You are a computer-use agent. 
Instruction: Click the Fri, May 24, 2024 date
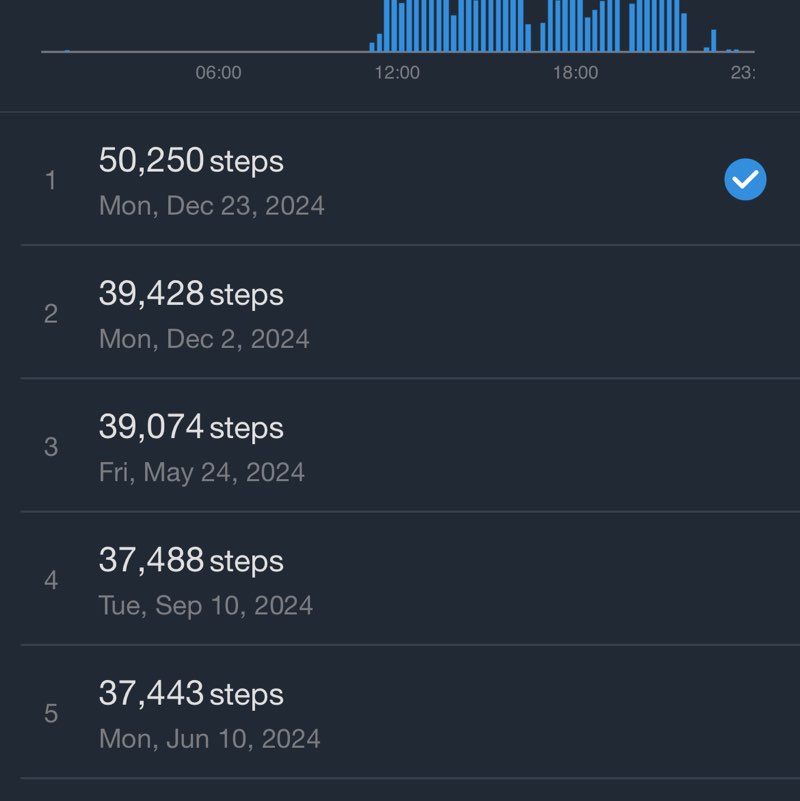coord(201,472)
